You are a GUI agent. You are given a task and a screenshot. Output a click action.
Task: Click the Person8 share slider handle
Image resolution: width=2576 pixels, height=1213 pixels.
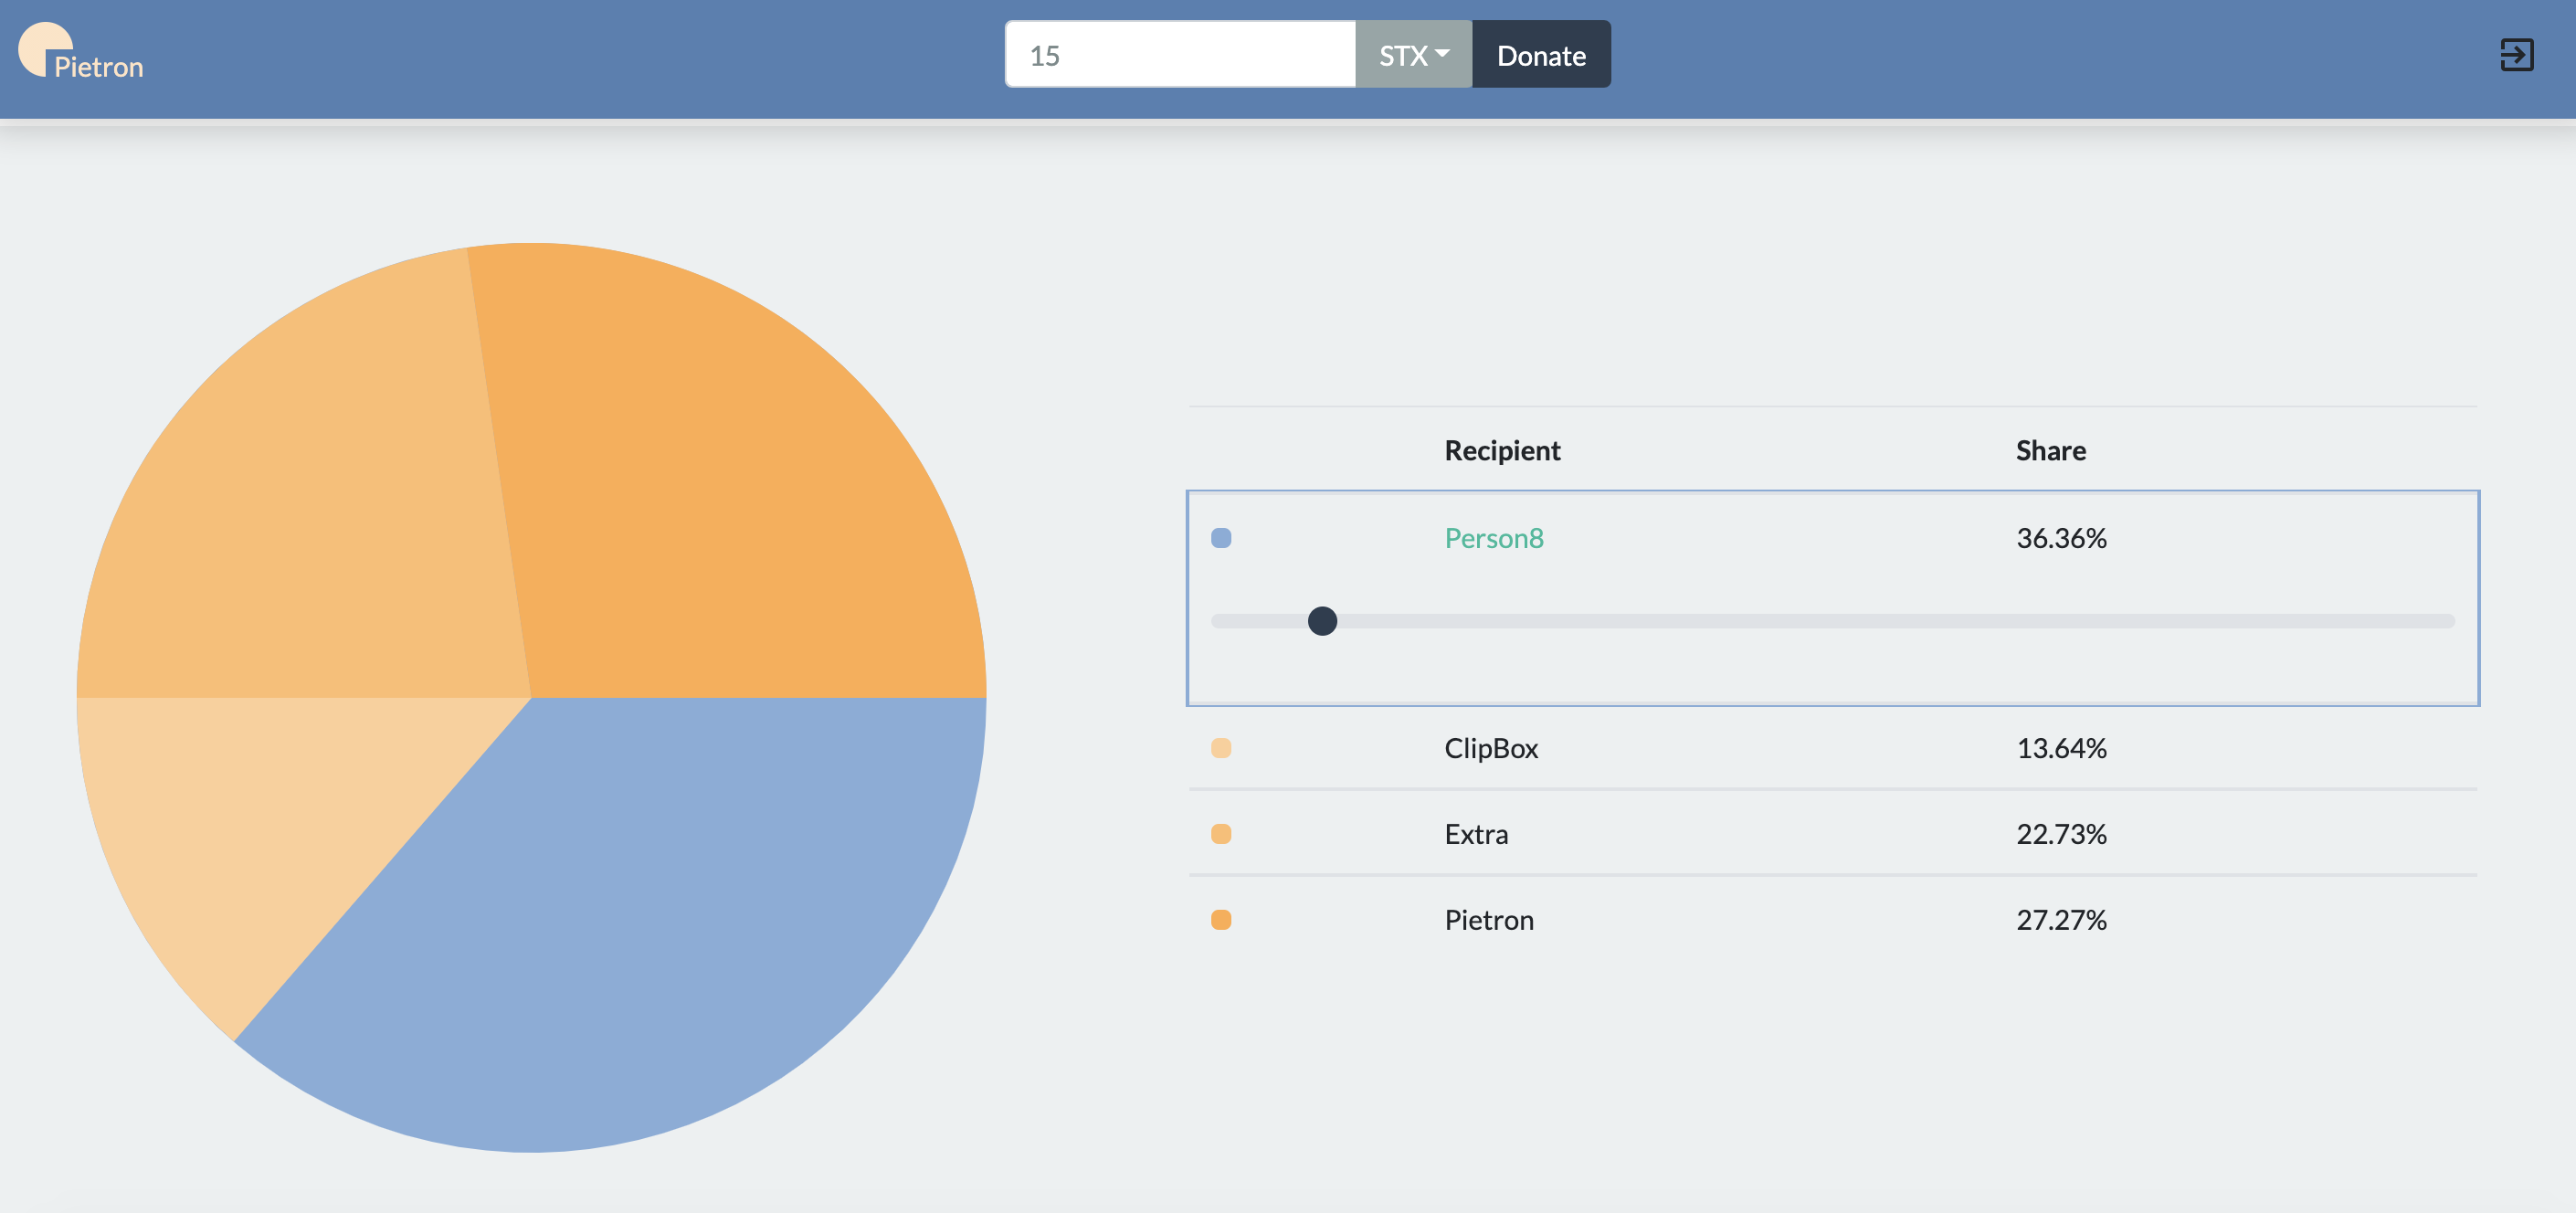[x=1322, y=621]
